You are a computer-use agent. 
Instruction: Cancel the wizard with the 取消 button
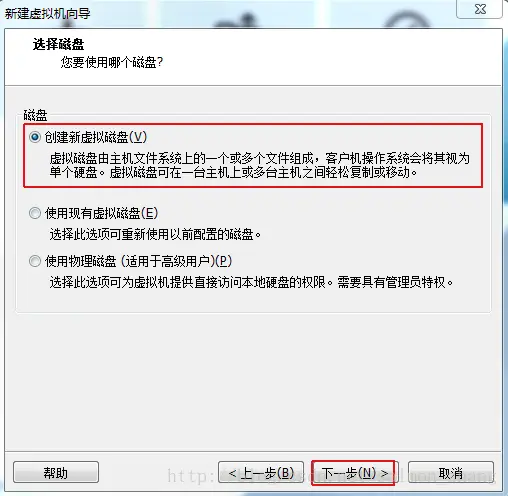[451, 472]
